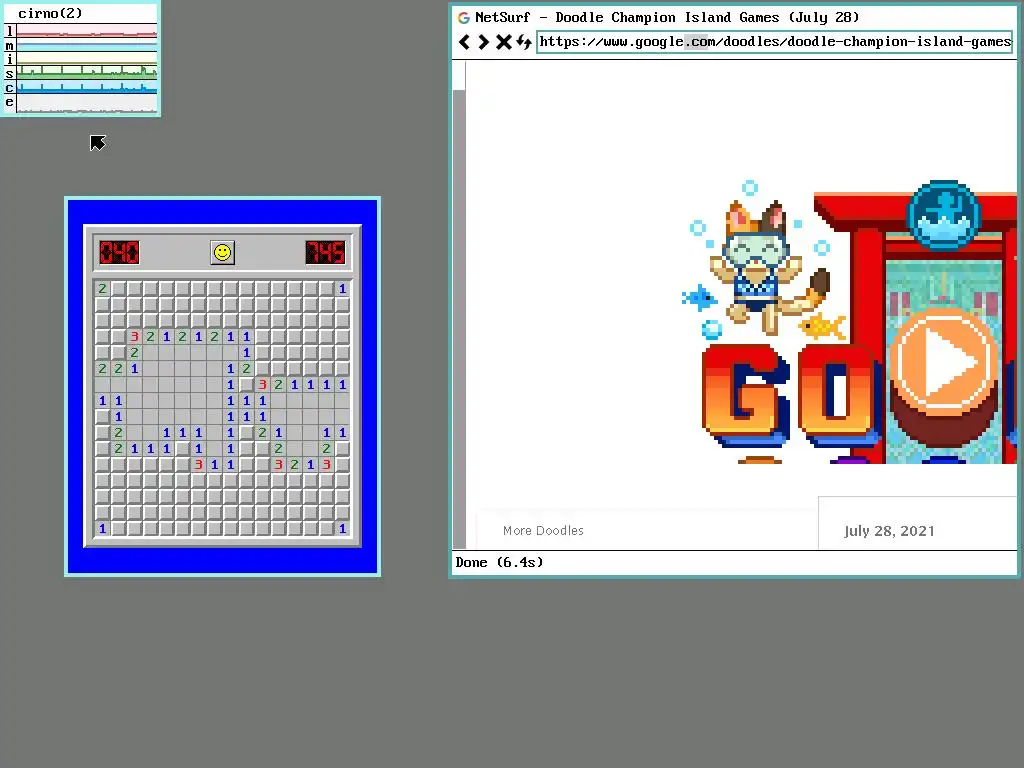The height and width of the screenshot is (768, 1024).
Task: Click the Minesweeper mine counter display
Action: [x=120, y=253]
